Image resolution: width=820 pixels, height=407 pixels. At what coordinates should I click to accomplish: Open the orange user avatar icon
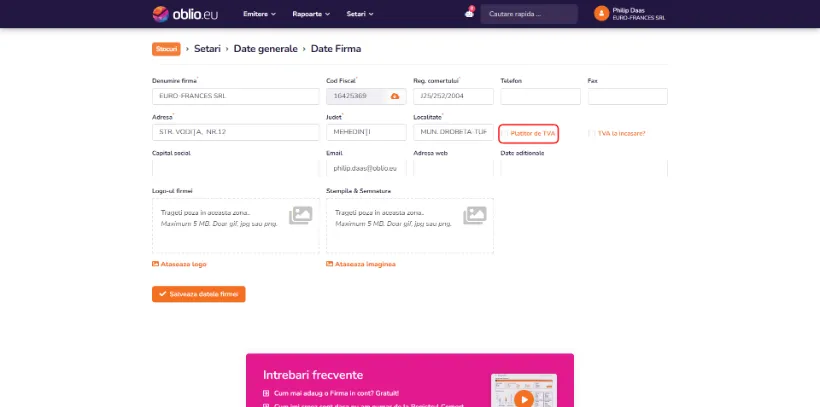601,14
